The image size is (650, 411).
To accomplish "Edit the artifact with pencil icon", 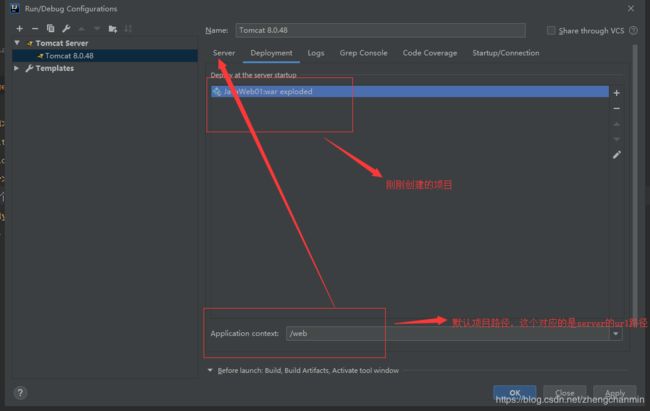I will [x=616, y=155].
